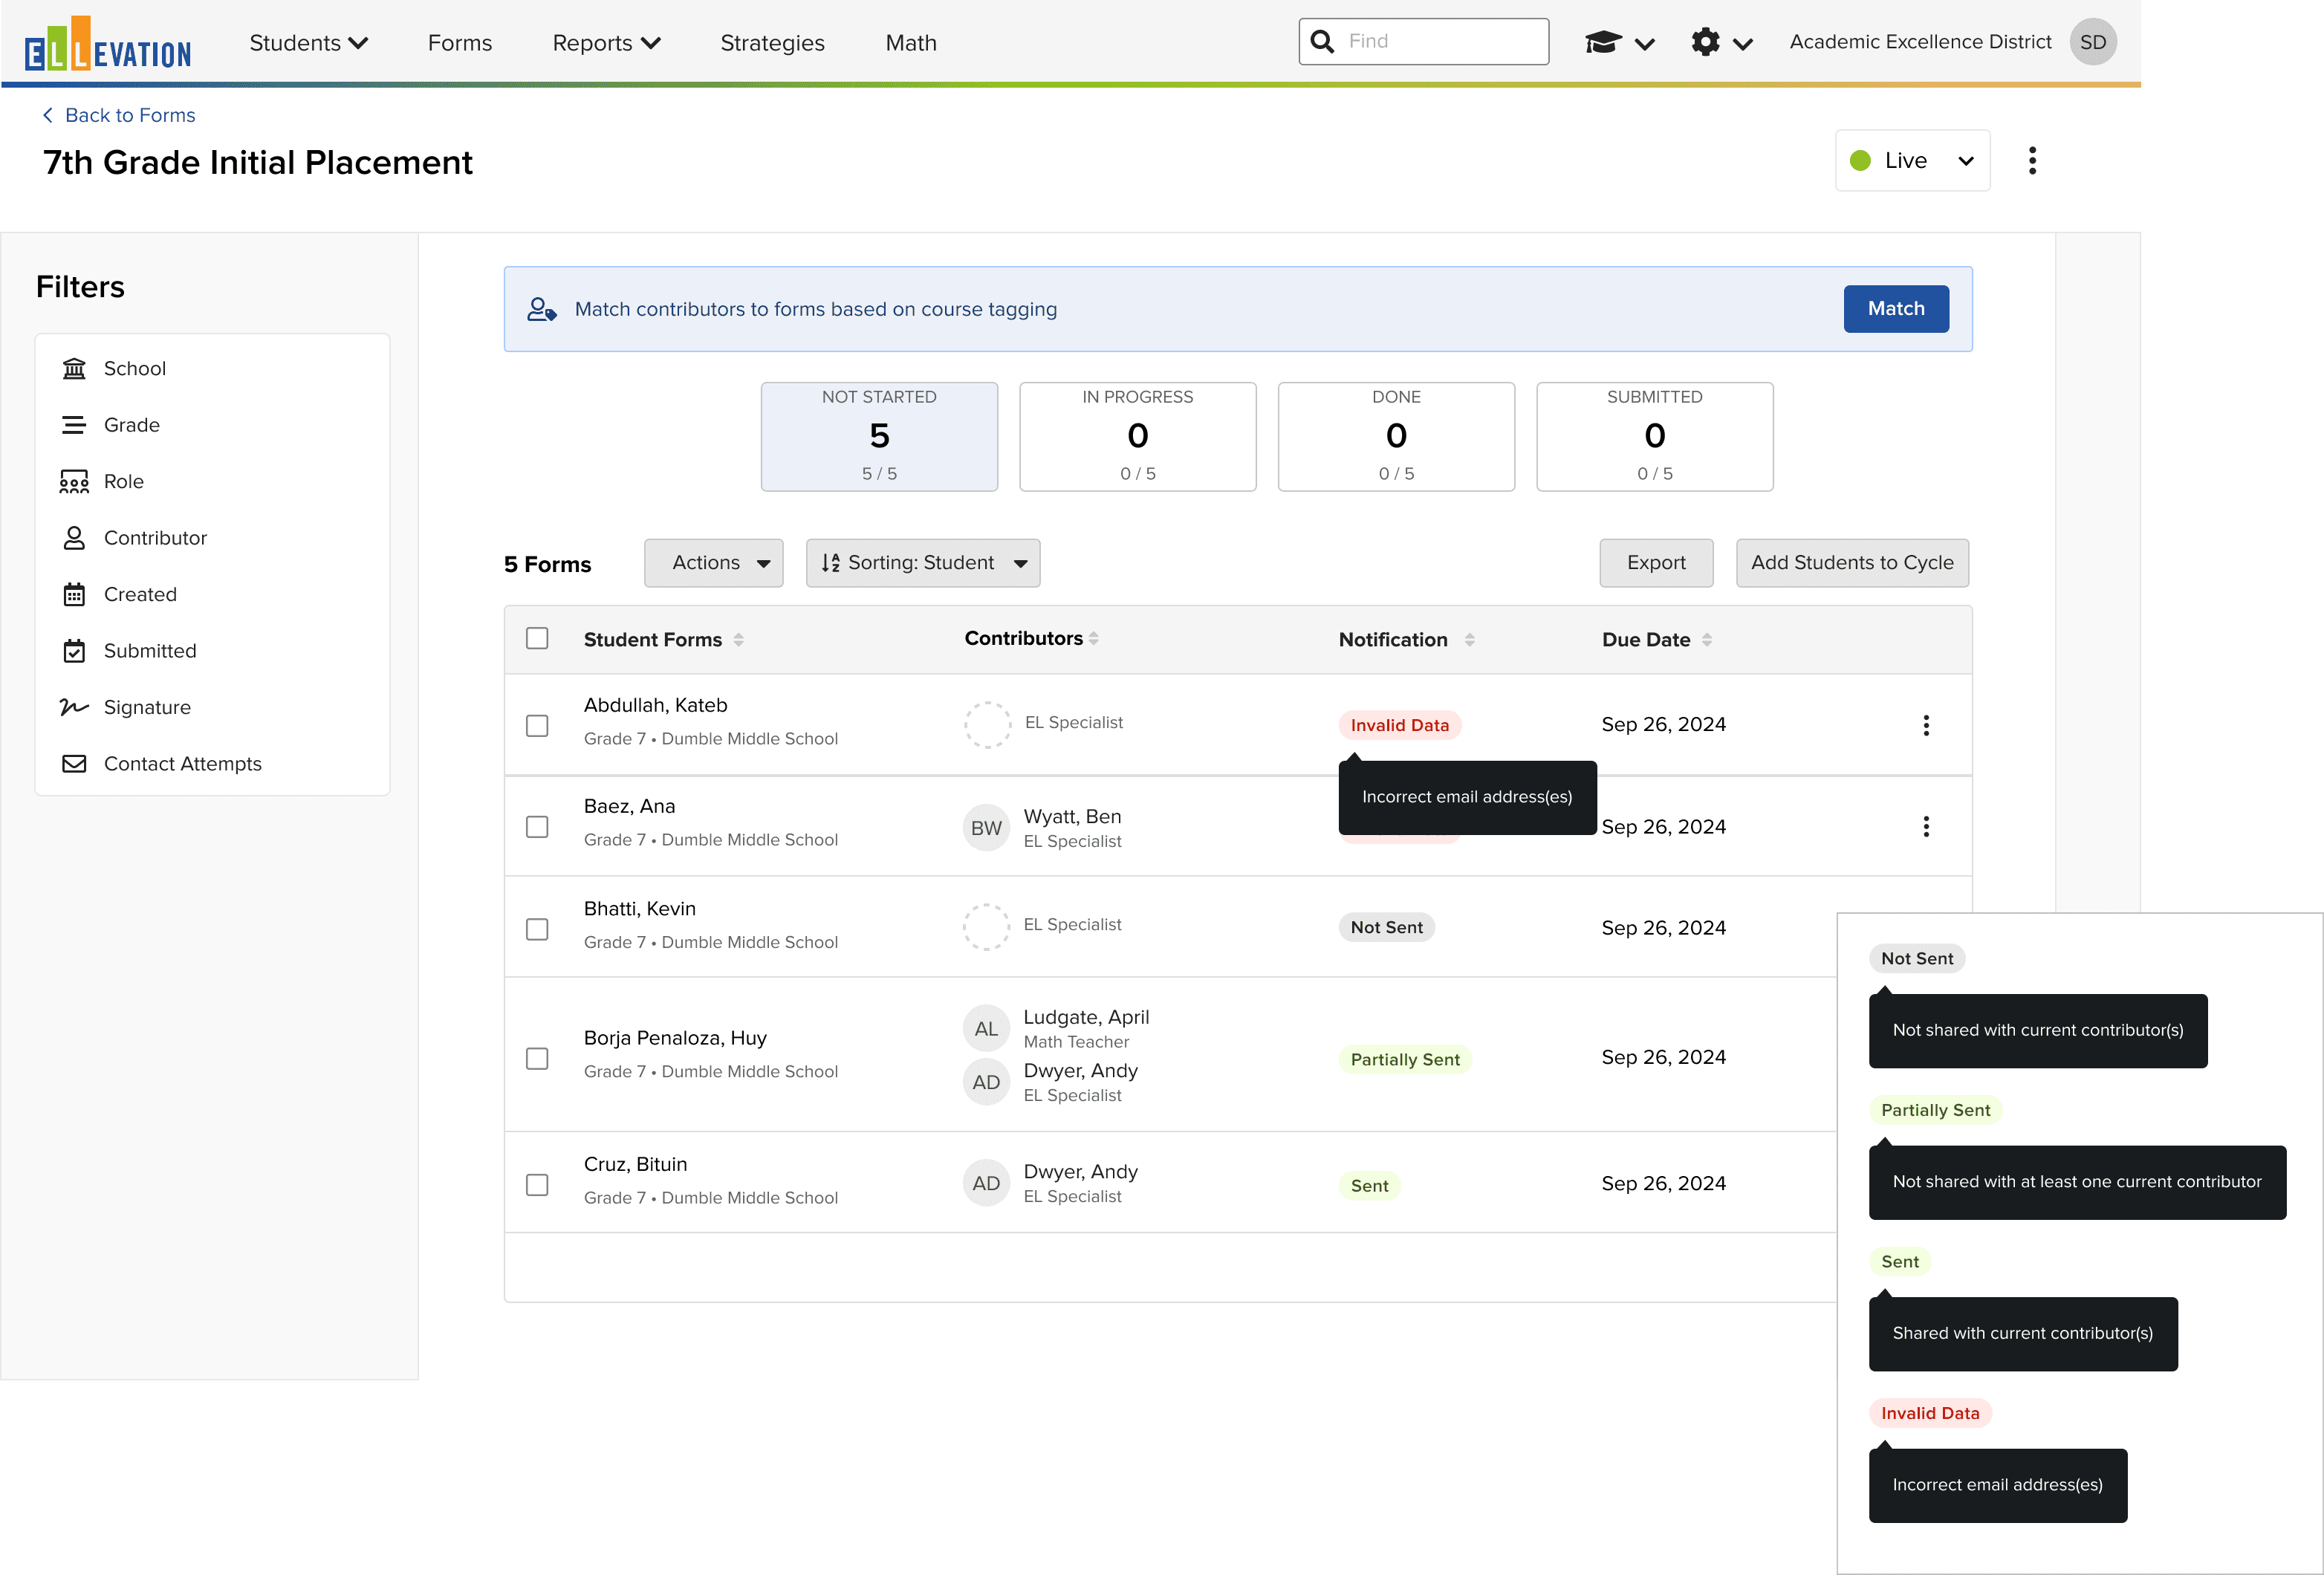
Task: Open the Actions dropdown
Action: 713,563
